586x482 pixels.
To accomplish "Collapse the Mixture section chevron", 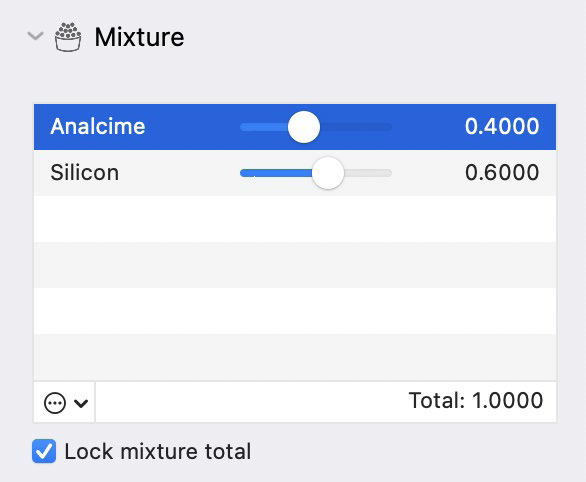I will pos(36,36).
